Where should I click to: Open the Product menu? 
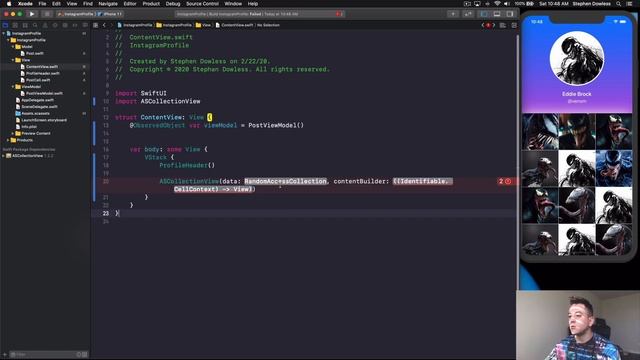pos(151,4)
